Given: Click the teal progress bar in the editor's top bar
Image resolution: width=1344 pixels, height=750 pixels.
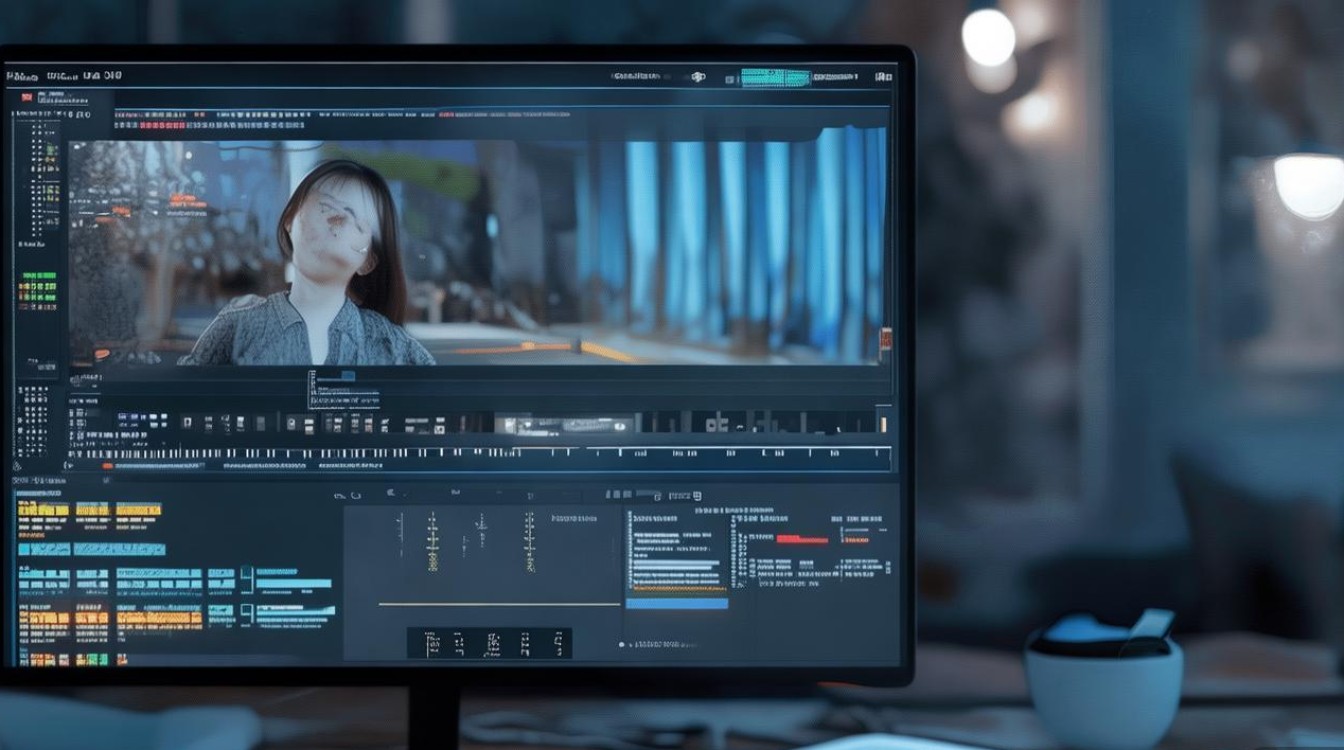Looking at the screenshot, I should pos(775,77).
